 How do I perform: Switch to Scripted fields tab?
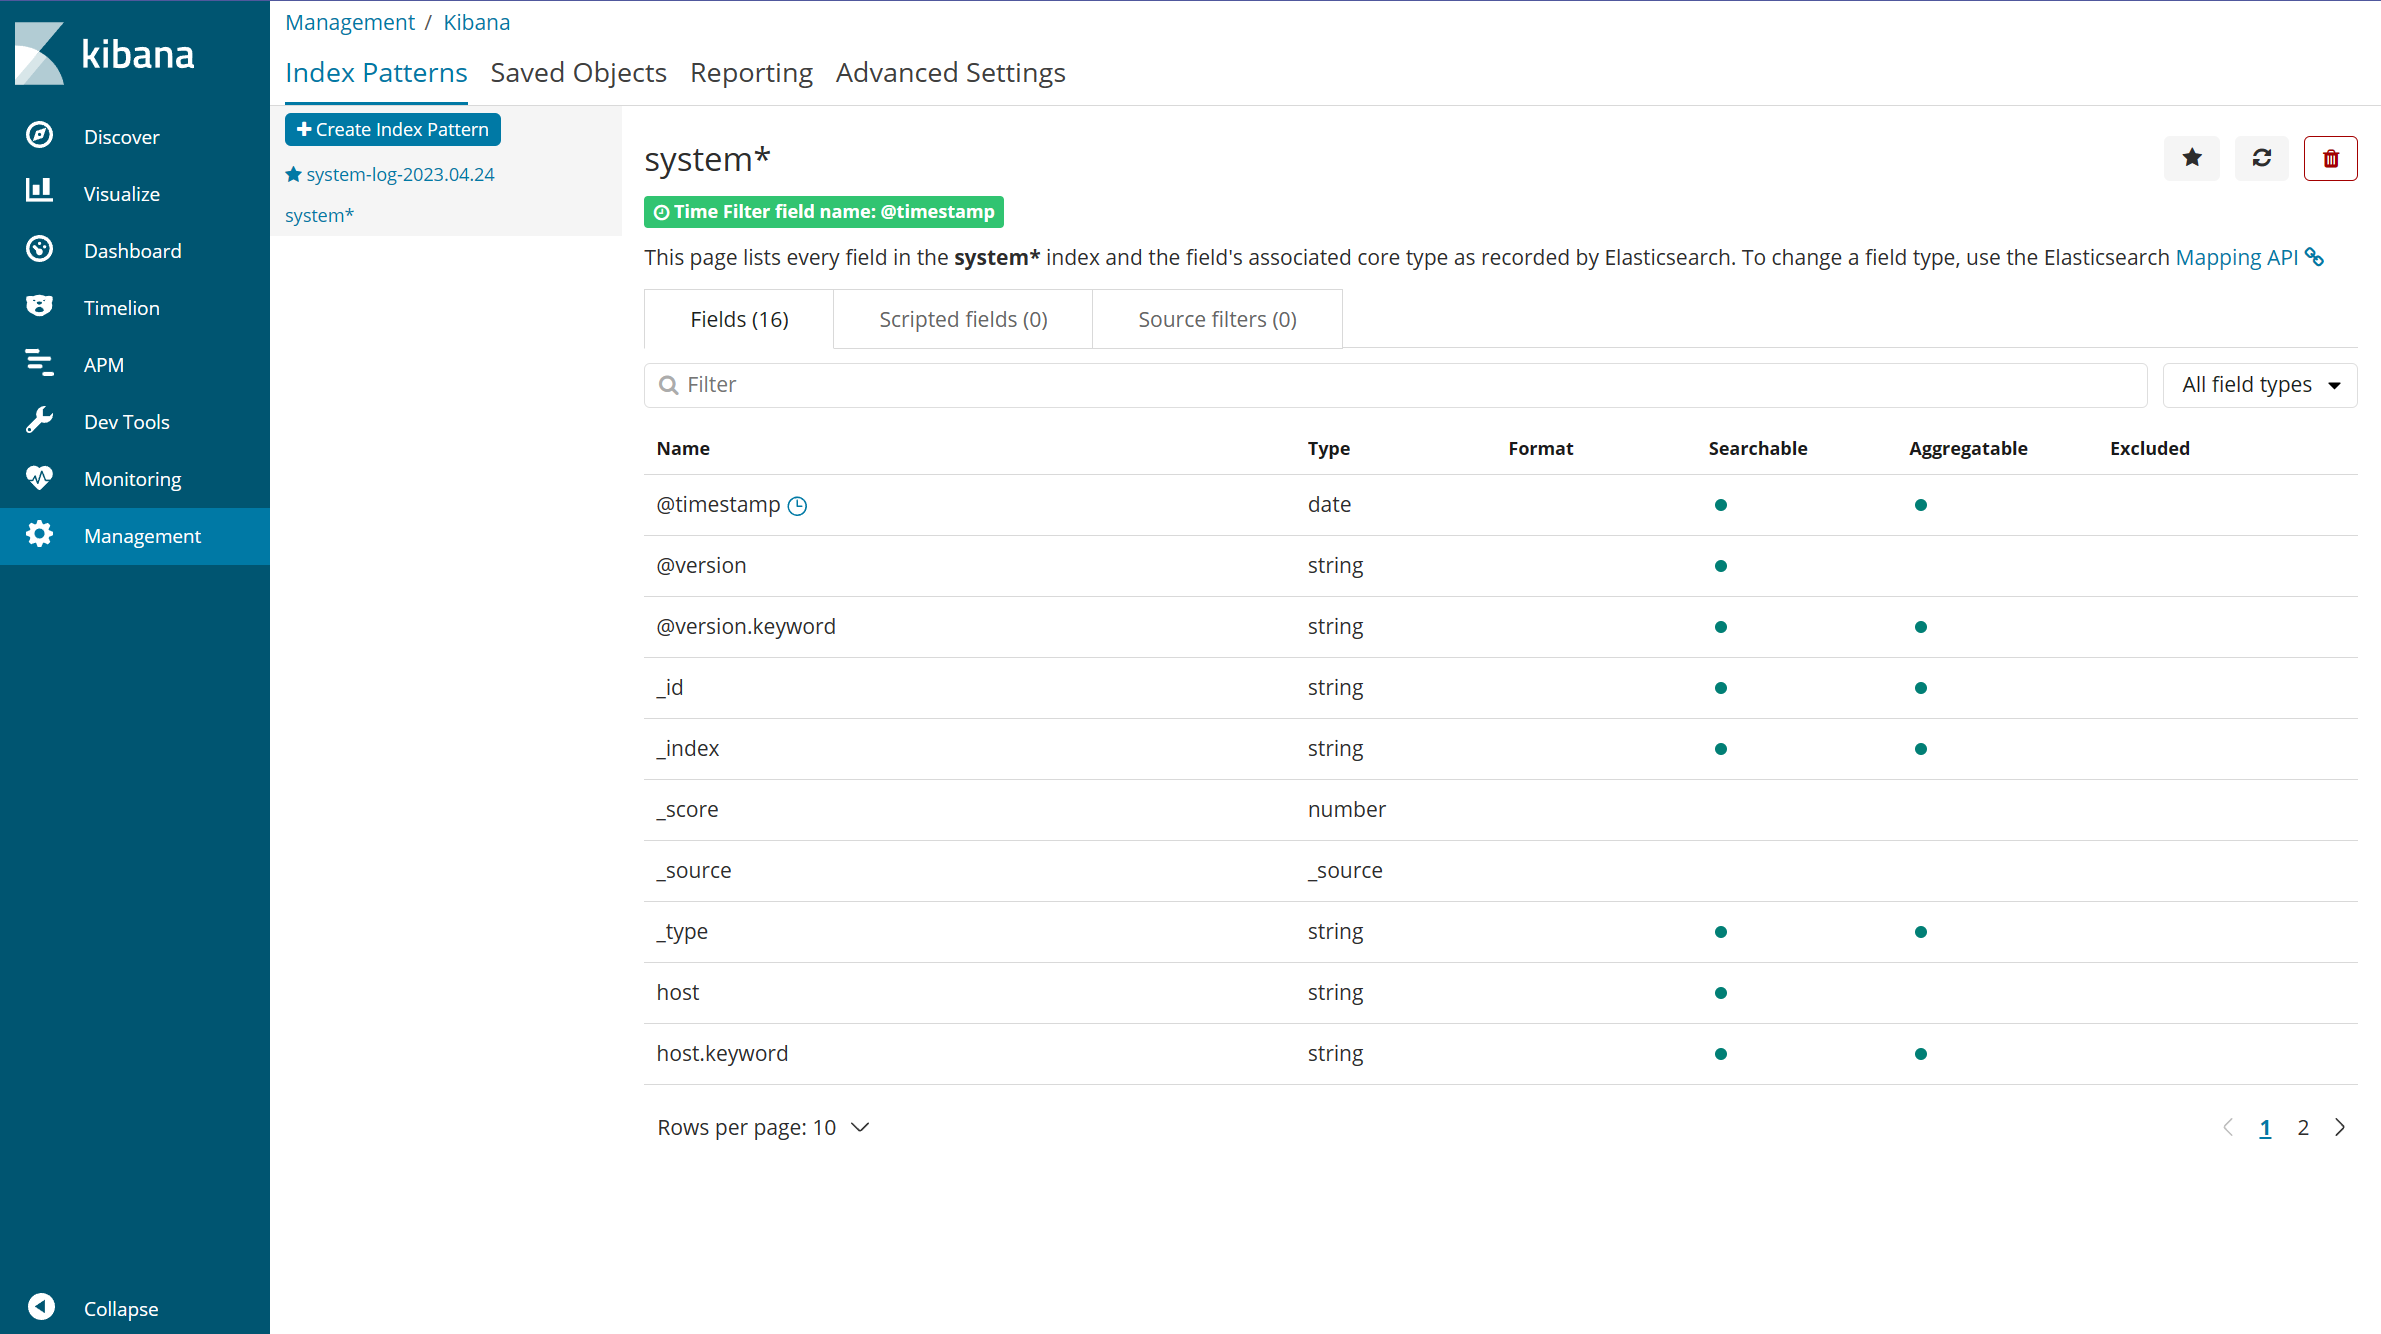(x=962, y=320)
